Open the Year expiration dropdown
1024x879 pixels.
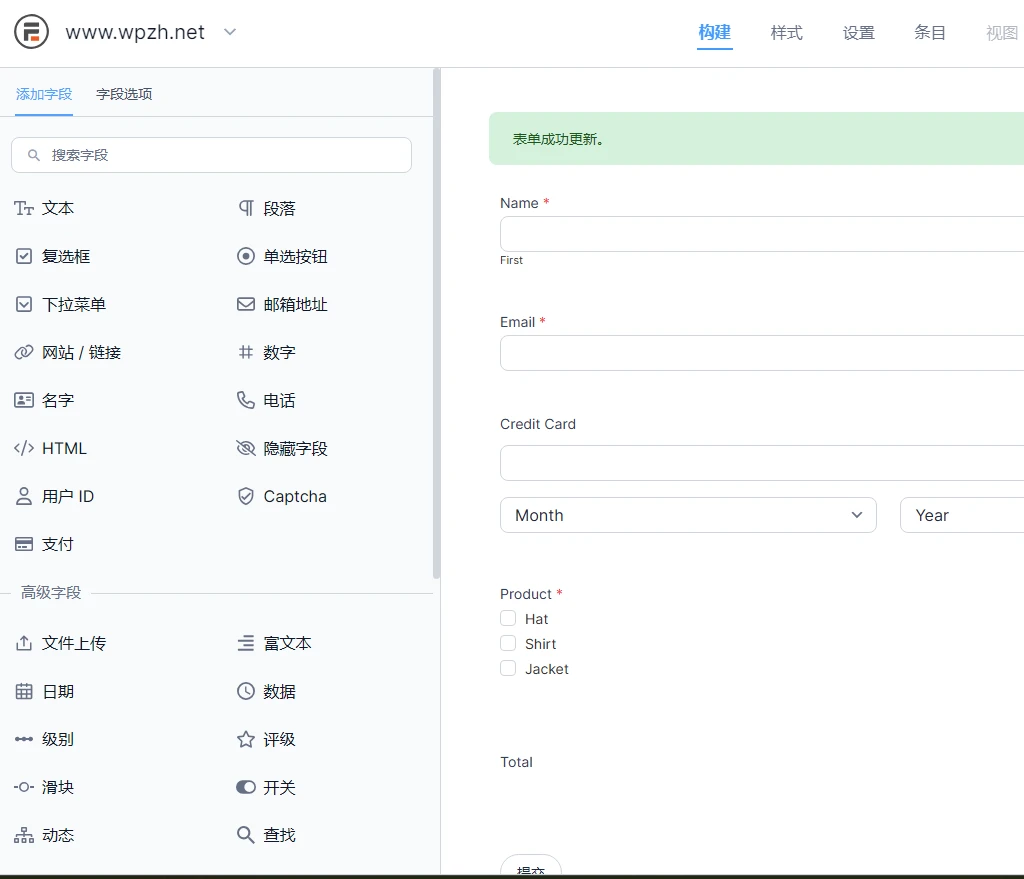click(x=960, y=515)
